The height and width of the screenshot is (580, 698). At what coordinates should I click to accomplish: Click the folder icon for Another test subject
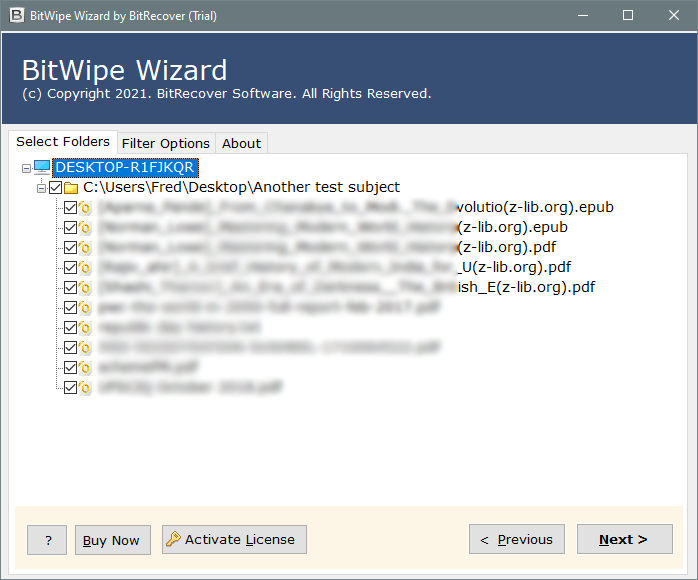point(71,188)
